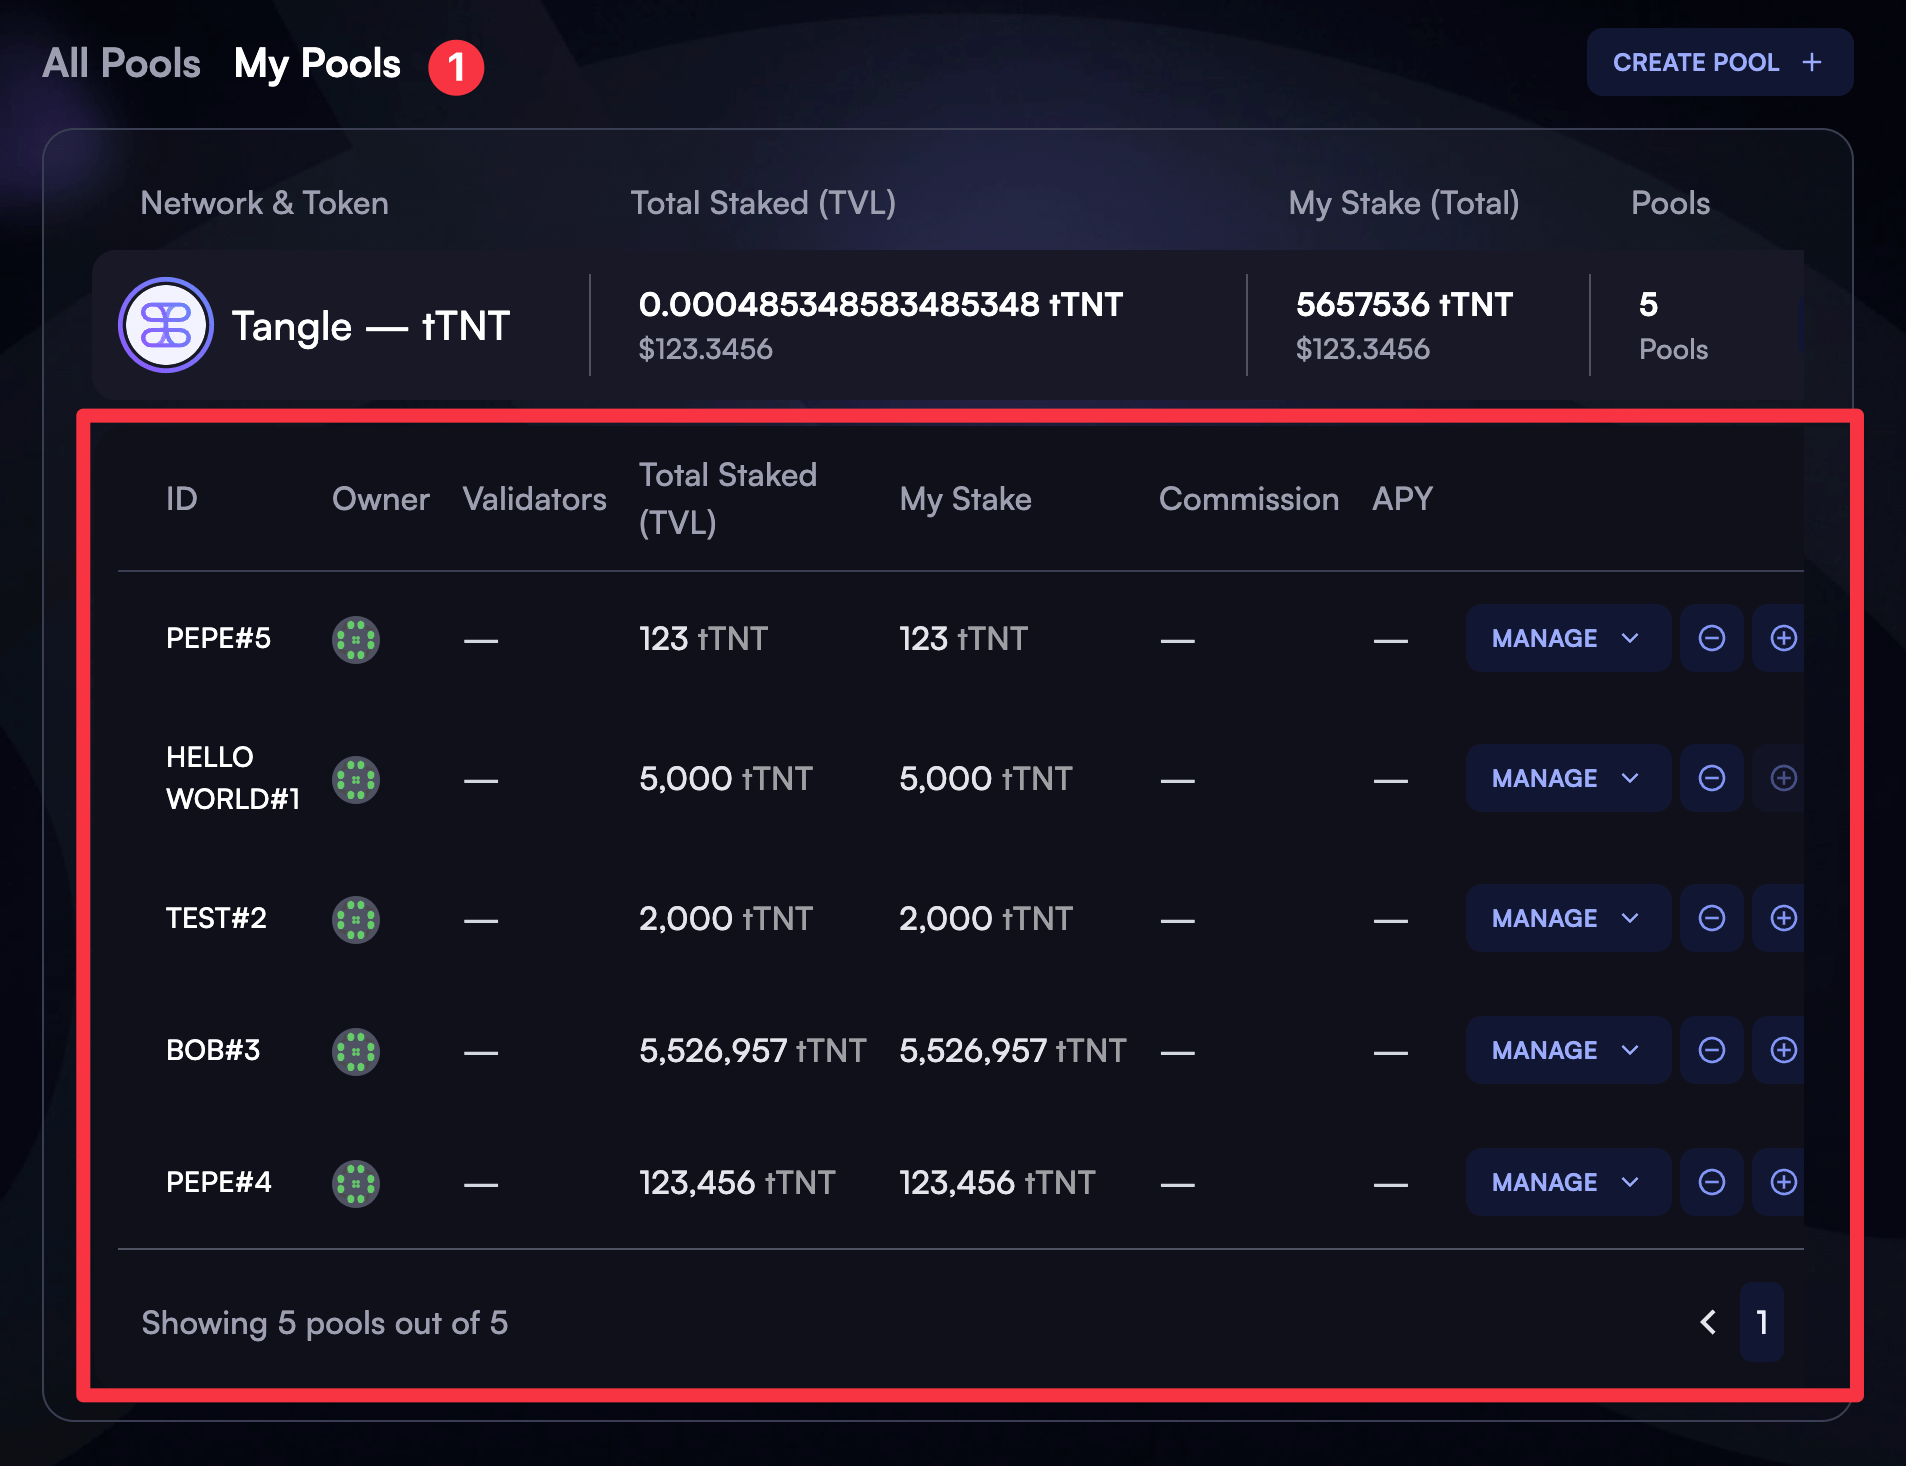The height and width of the screenshot is (1466, 1906).
Task: Switch to the All Pools tab
Action: 121,63
